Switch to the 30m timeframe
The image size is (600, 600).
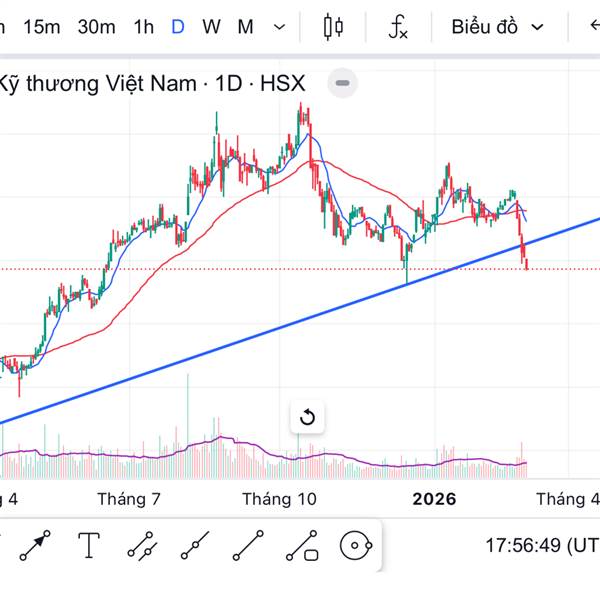[96, 27]
